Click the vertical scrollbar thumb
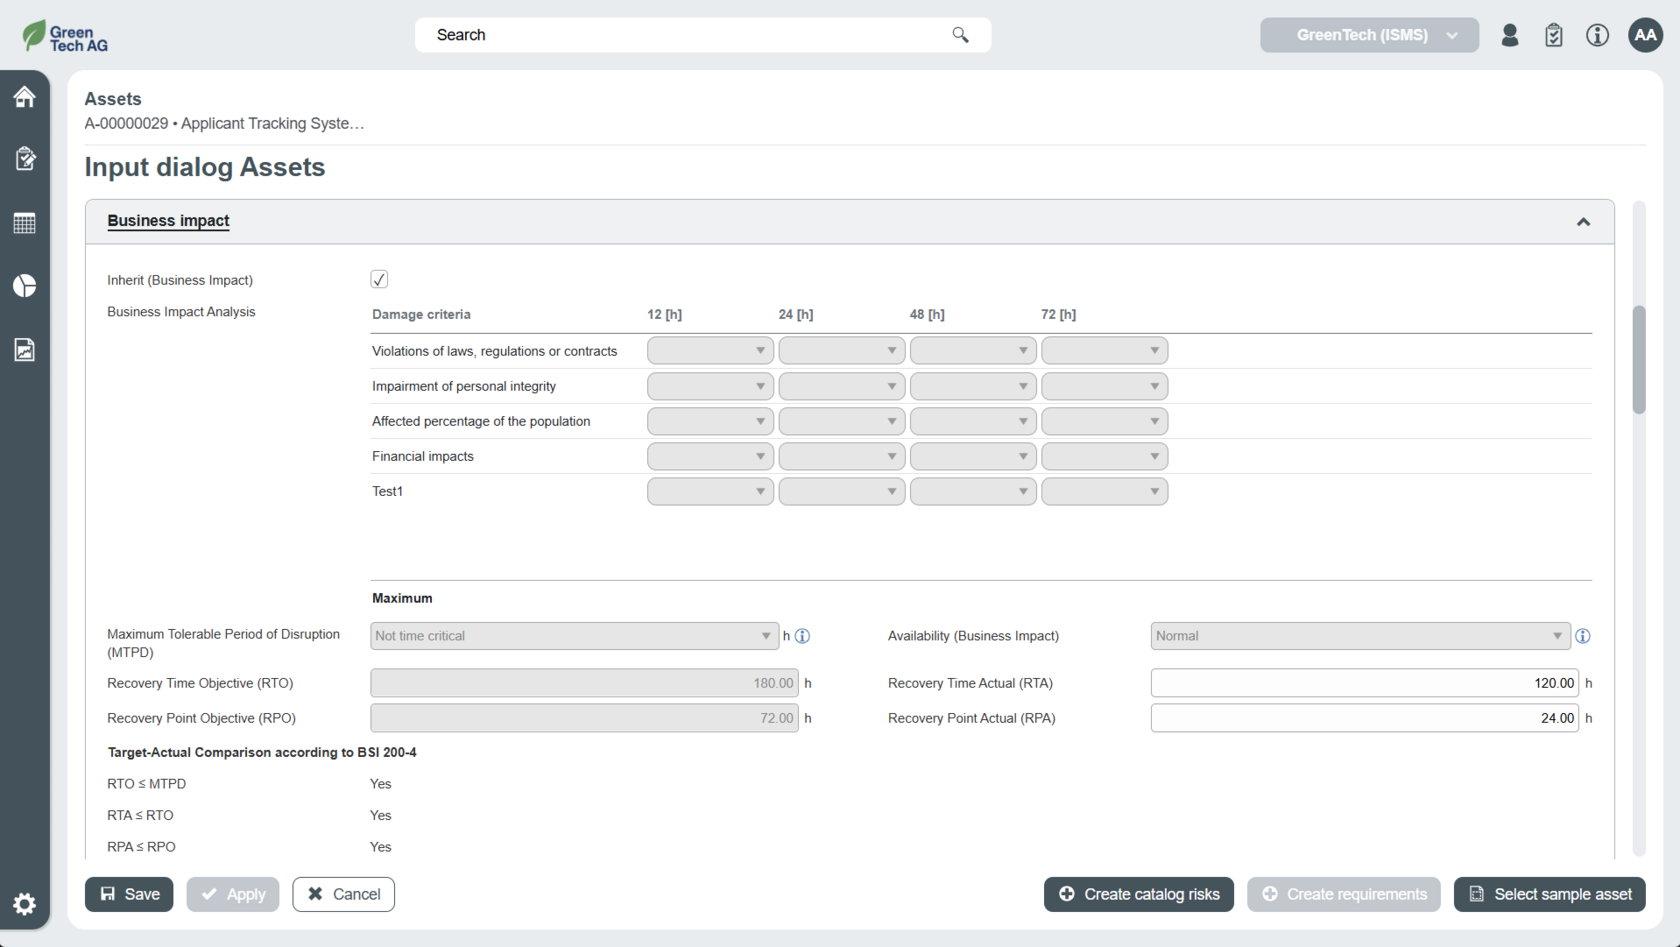1680x947 pixels. [x=1638, y=360]
